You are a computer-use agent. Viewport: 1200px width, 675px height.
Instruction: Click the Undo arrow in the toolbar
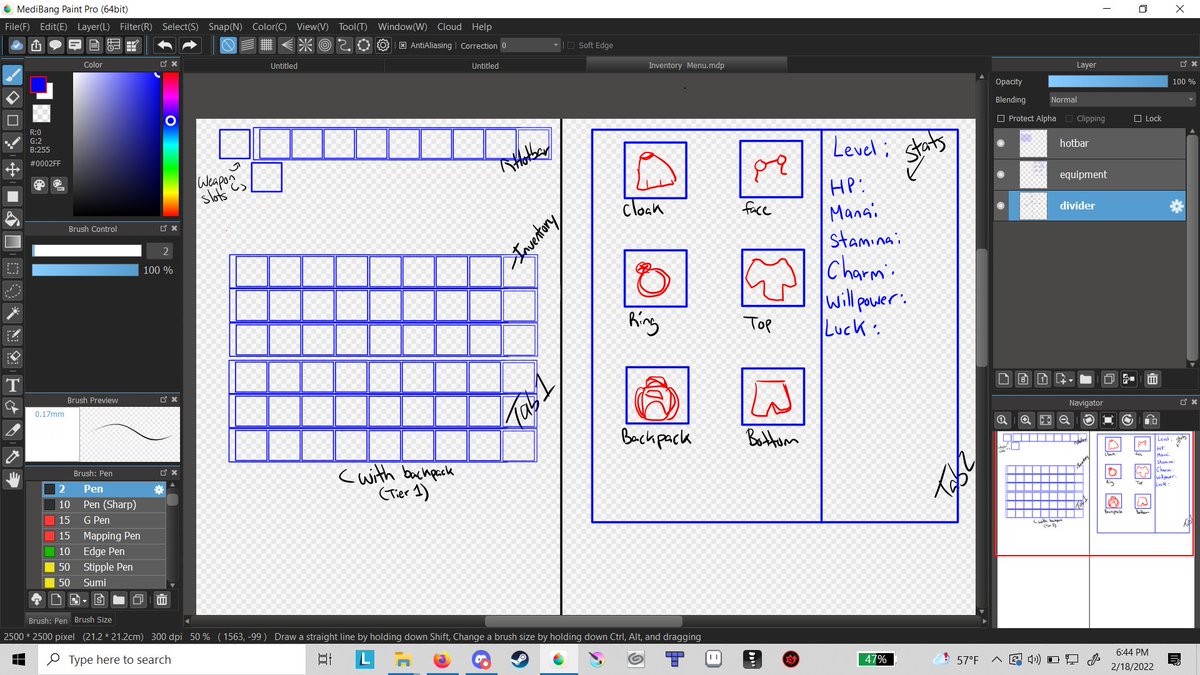pyautogui.click(x=165, y=45)
